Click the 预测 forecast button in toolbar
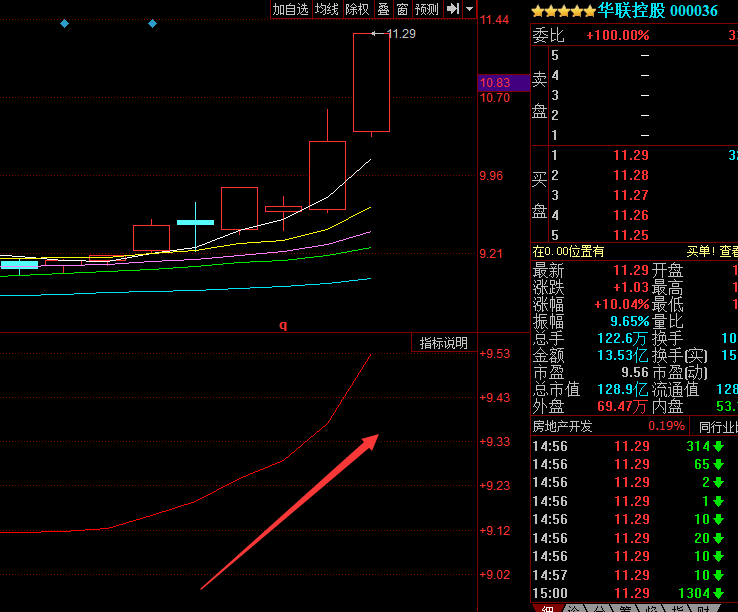738x612 pixels. click(x=427, y=9)
